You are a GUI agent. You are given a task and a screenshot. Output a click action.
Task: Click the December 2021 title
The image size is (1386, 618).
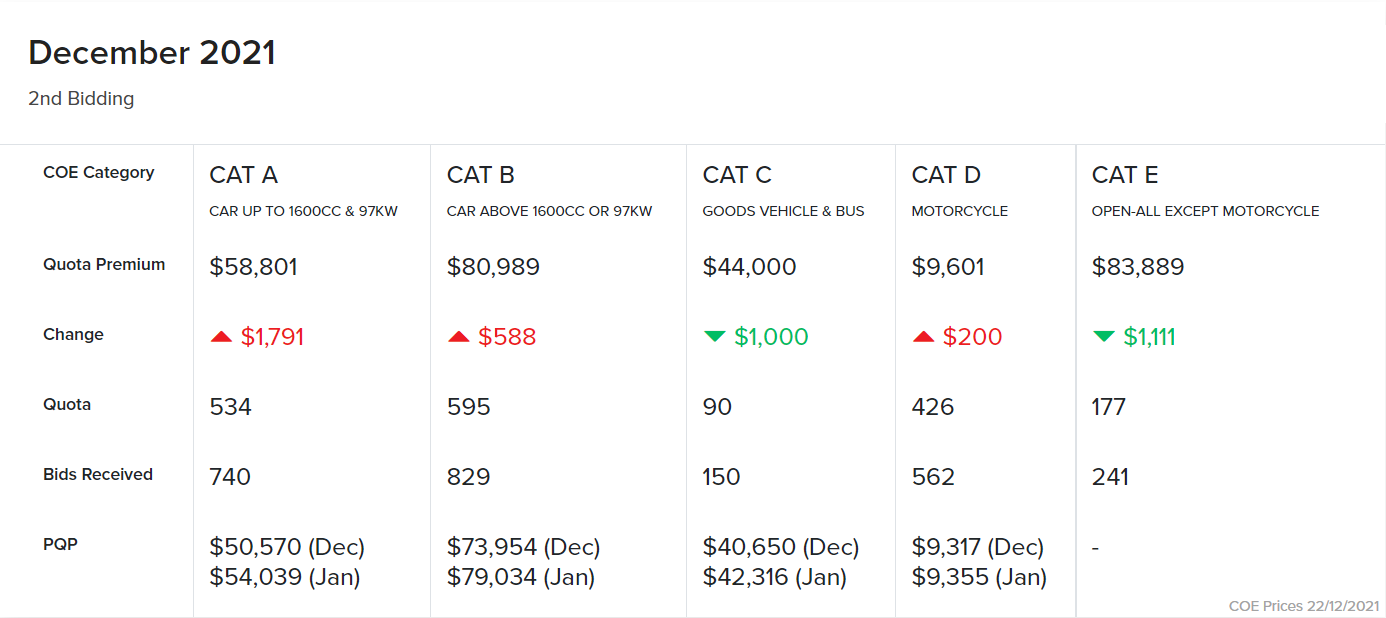(x=152, y=53)
